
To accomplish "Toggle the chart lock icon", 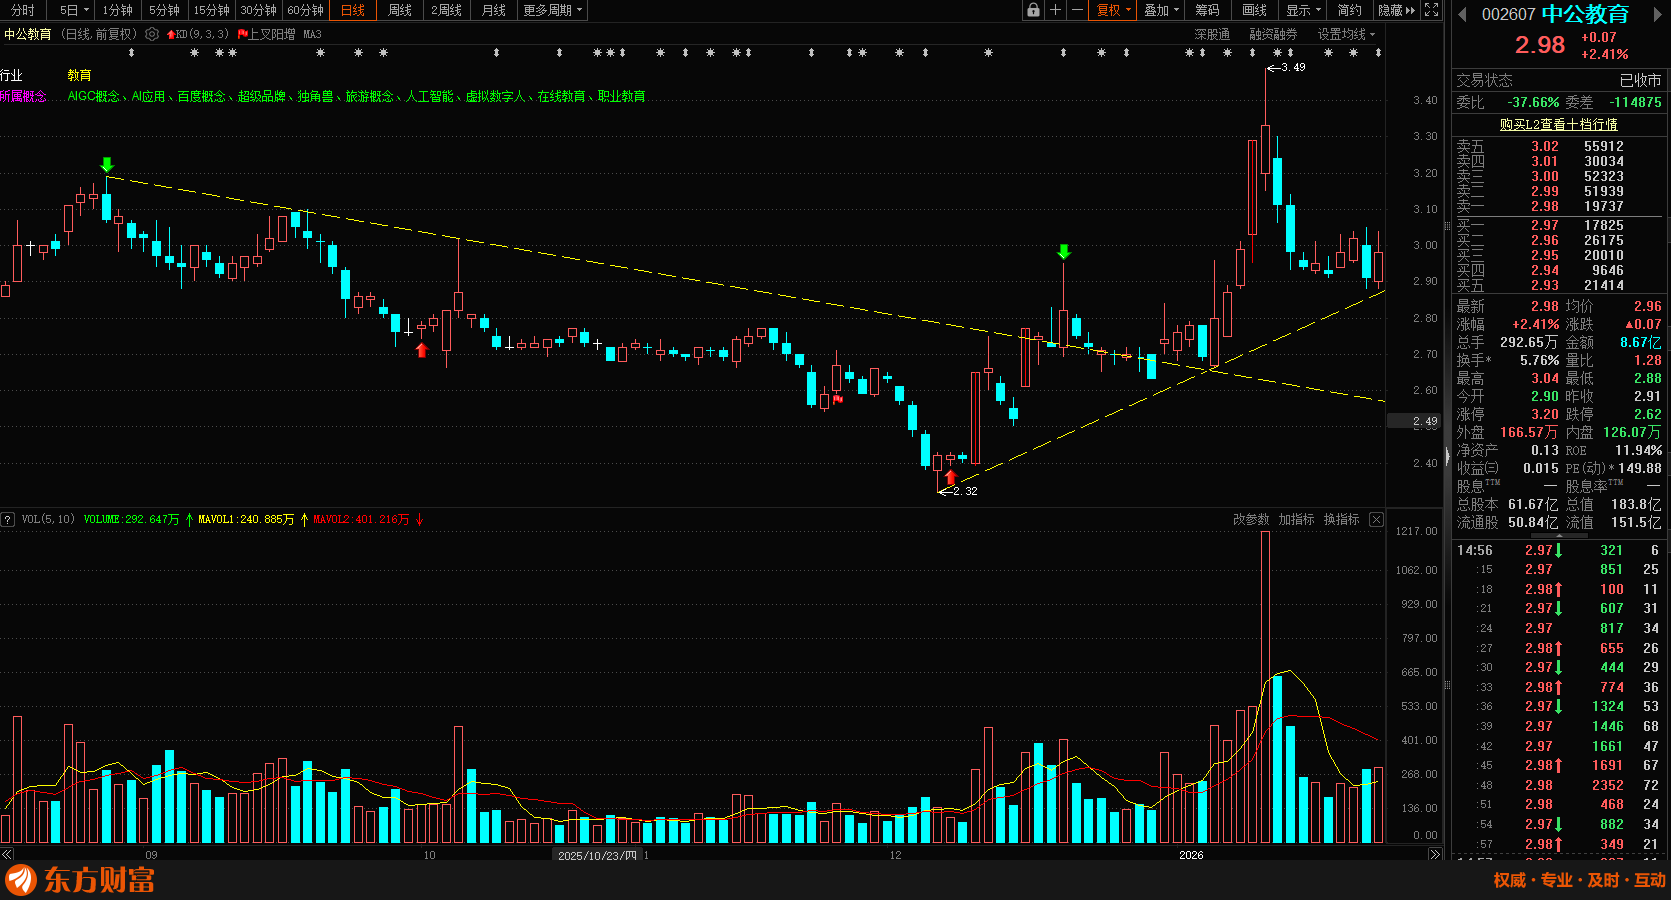I will tap(1033, 10).
